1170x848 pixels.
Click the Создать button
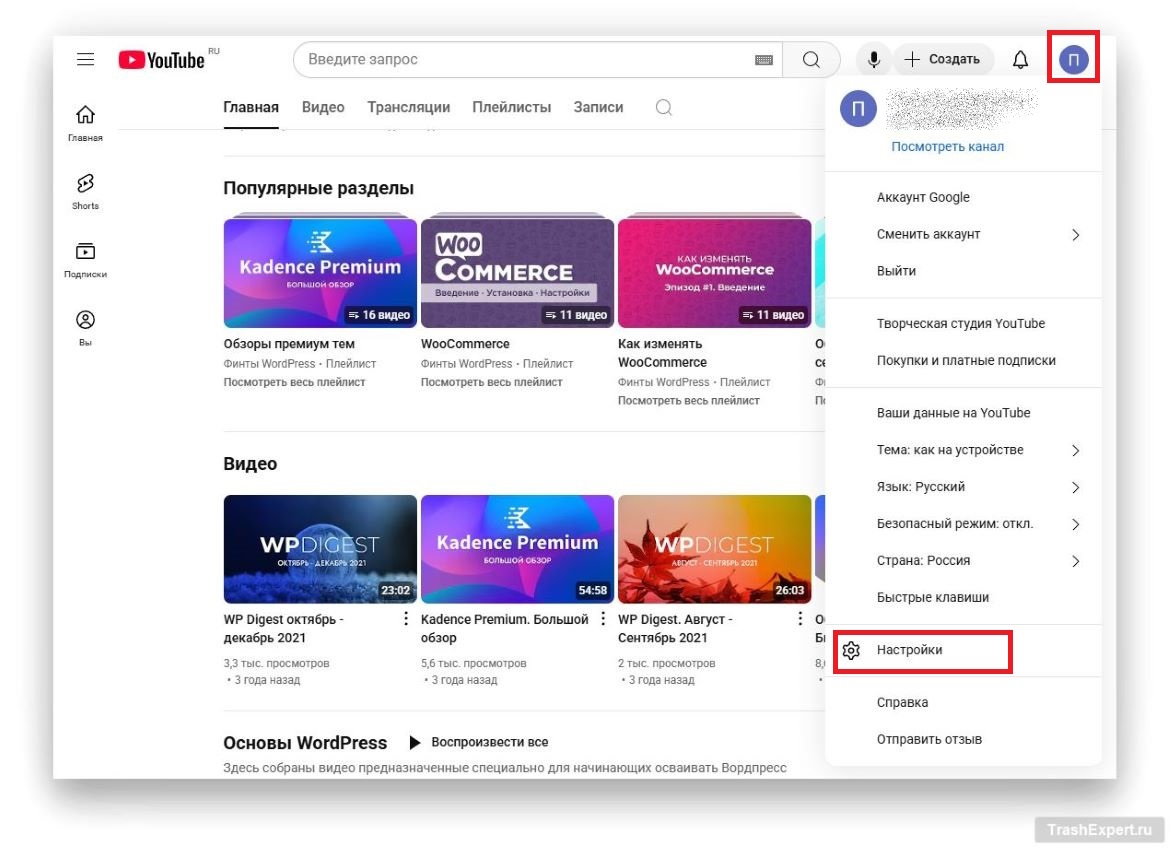pos(943,59)
